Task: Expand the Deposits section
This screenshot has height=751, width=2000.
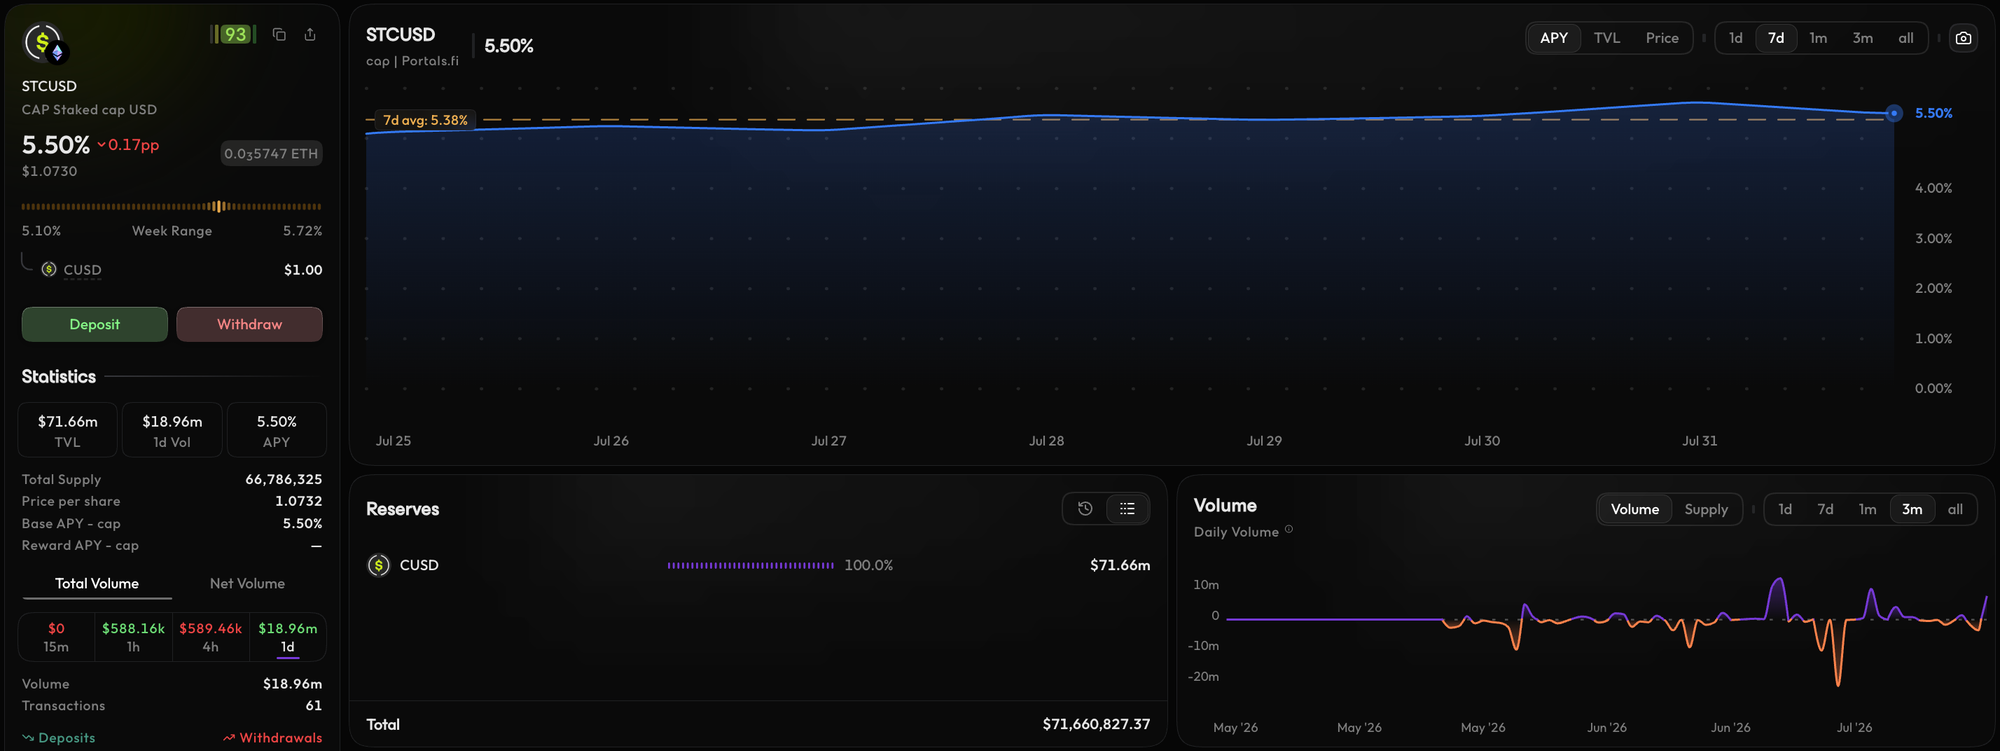Action: (59, 738)
